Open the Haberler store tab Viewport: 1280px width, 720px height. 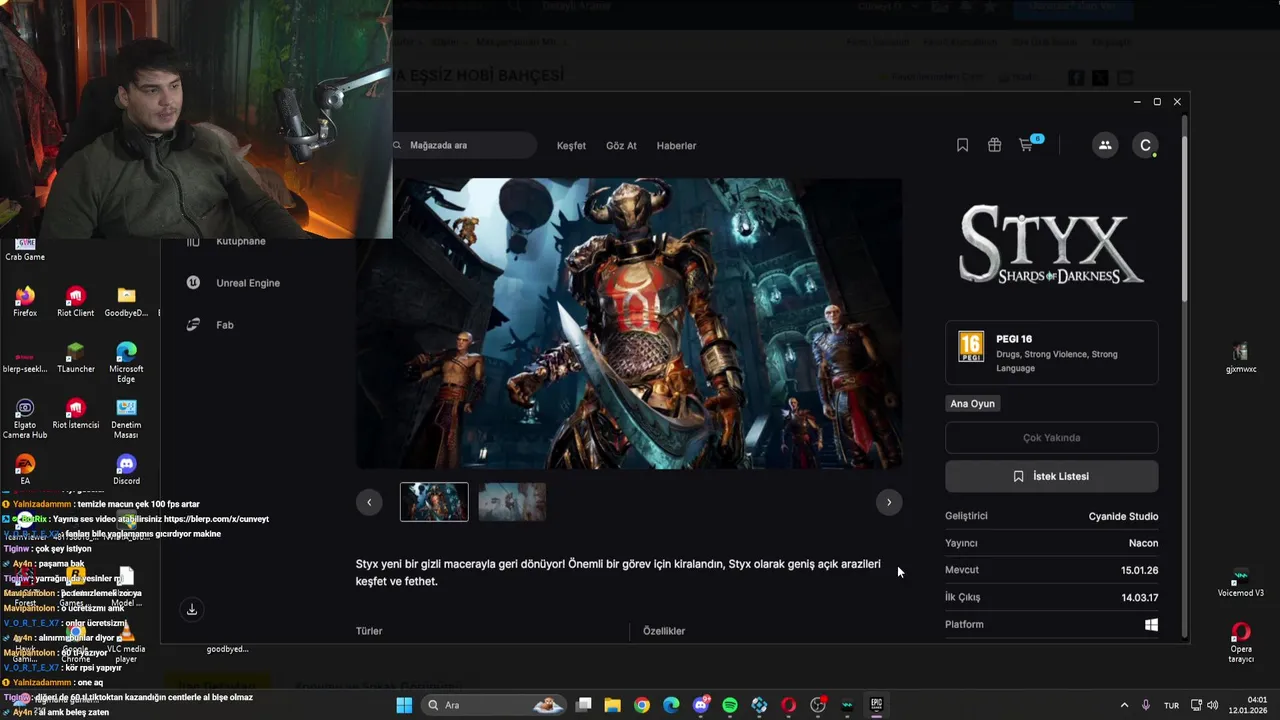click(x=676, y=146)
